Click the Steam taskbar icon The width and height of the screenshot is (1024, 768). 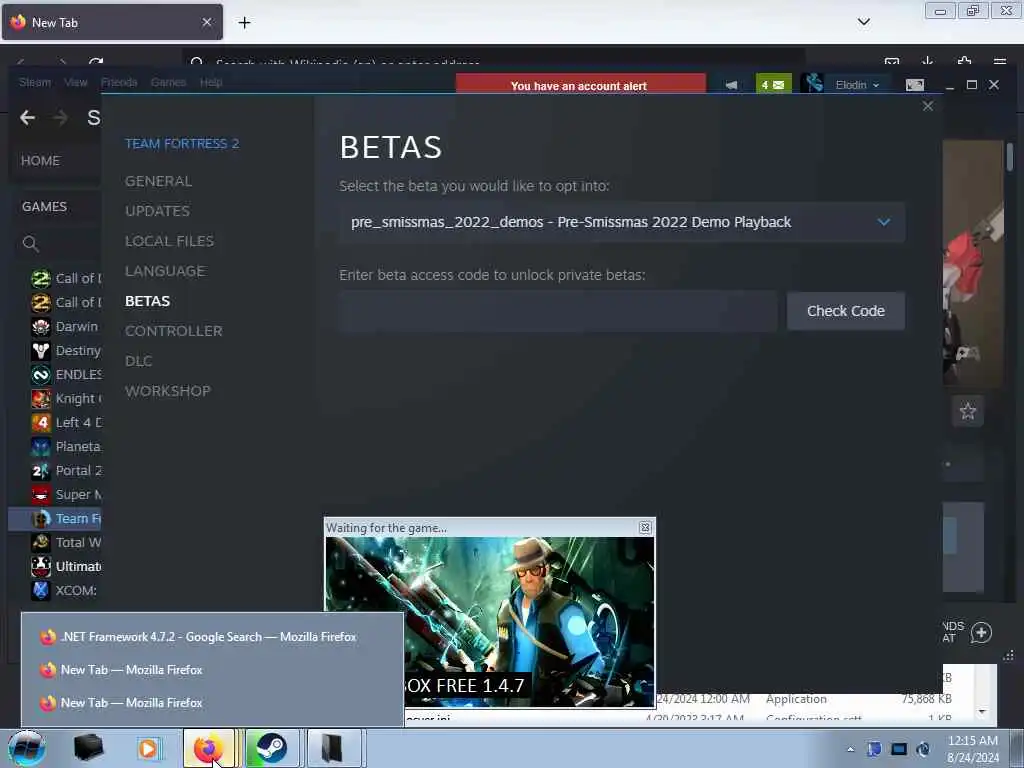click(x=270, y=748)
